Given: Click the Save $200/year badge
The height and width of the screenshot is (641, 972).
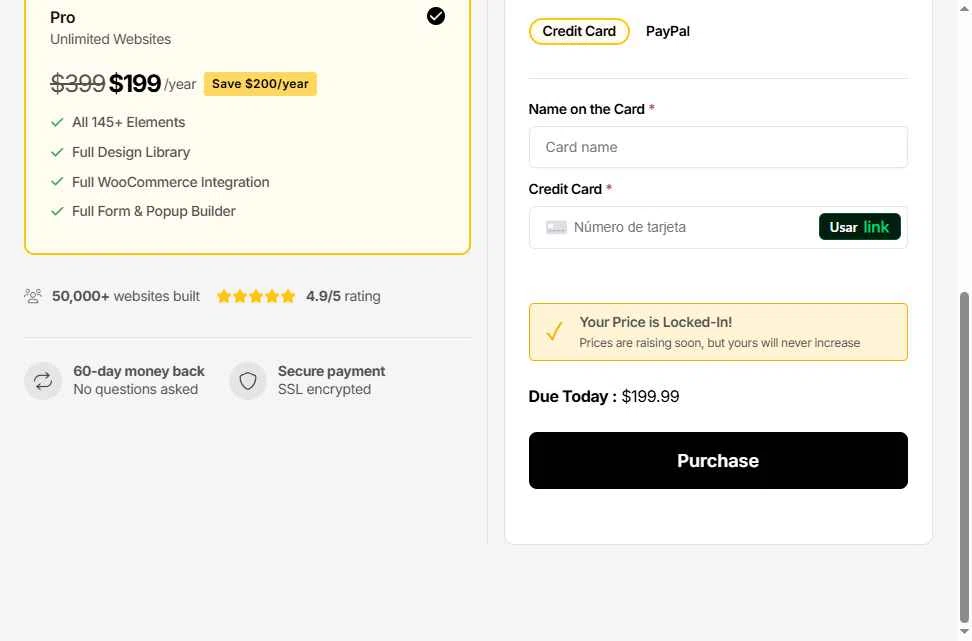Looking at the screenshot, I should pyautogui.click(x=260, y=84).
